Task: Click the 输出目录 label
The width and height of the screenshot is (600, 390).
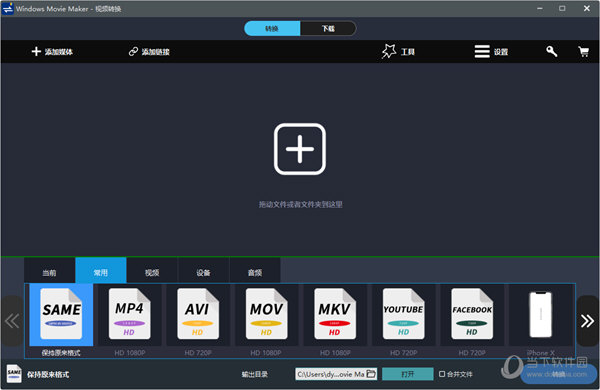Action: pos(254,374)
